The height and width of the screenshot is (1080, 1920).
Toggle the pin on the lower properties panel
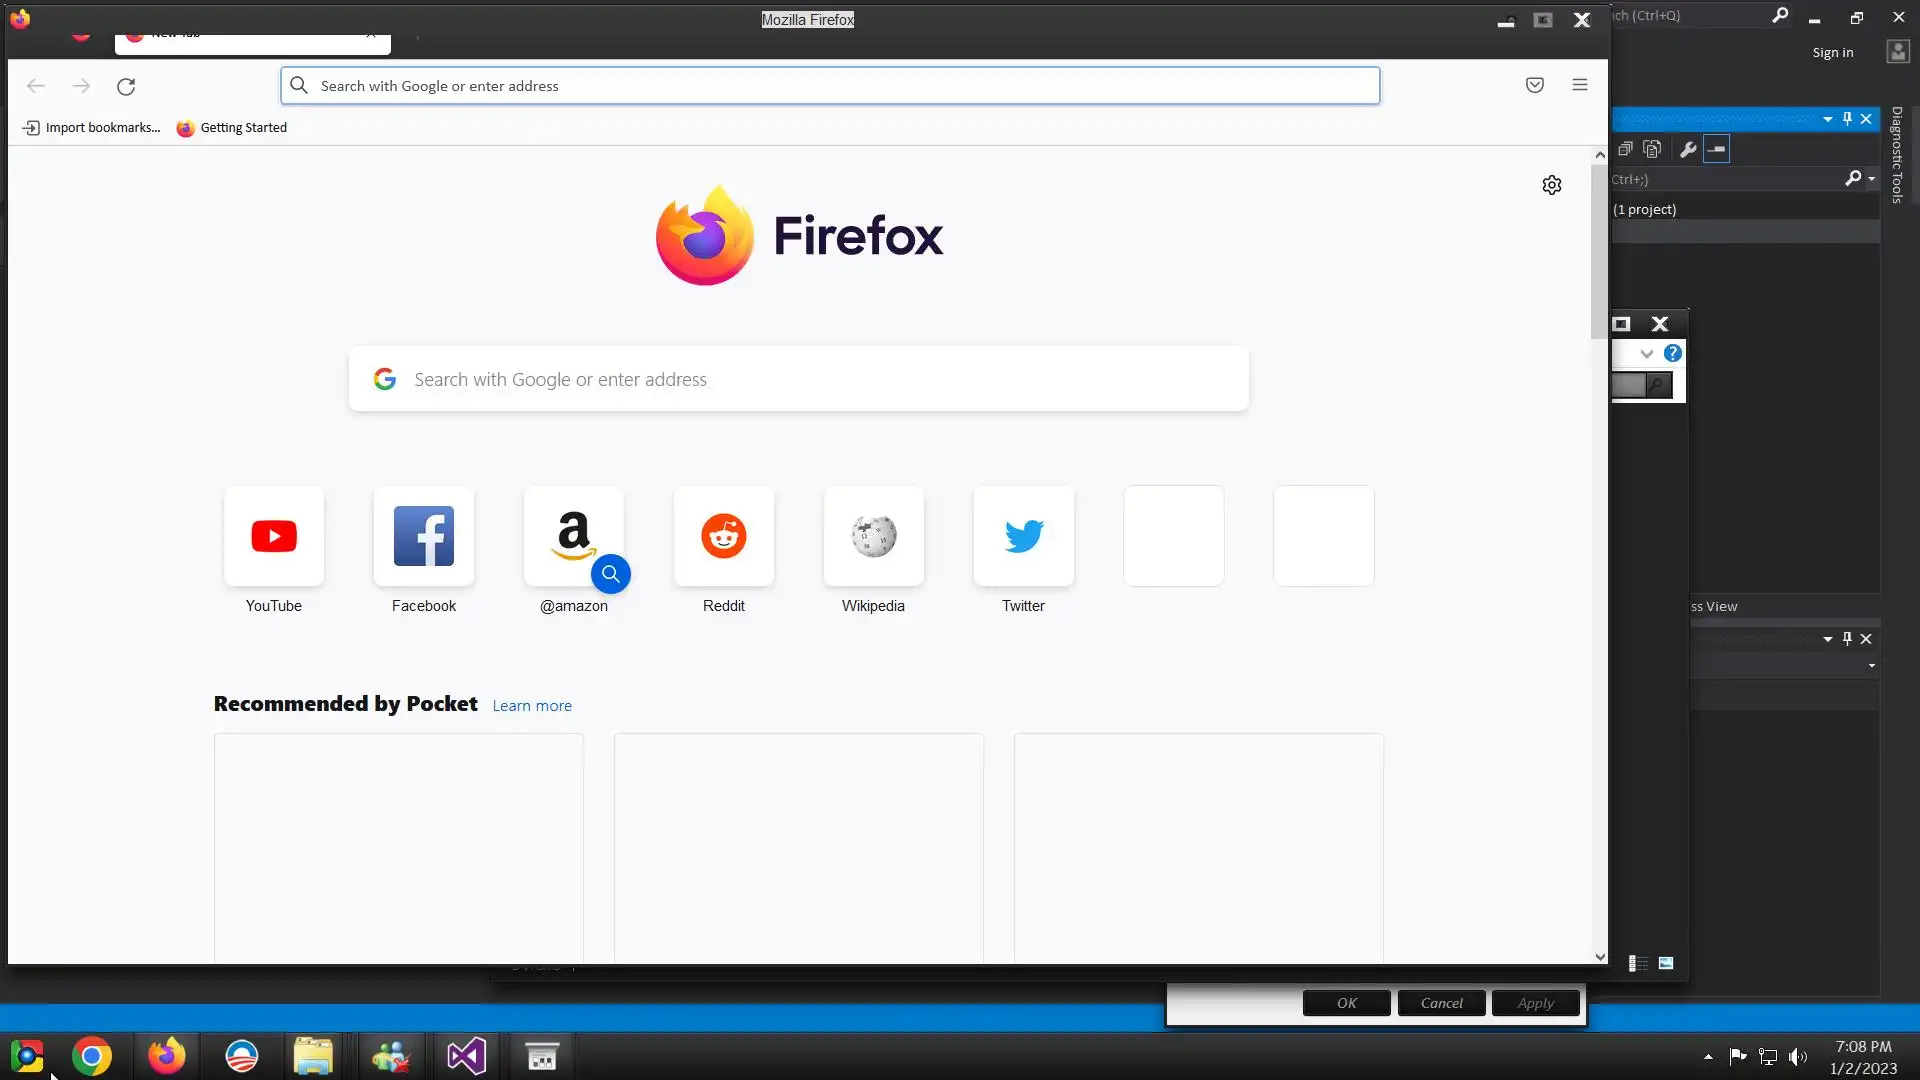click(x=1847, y=638)
